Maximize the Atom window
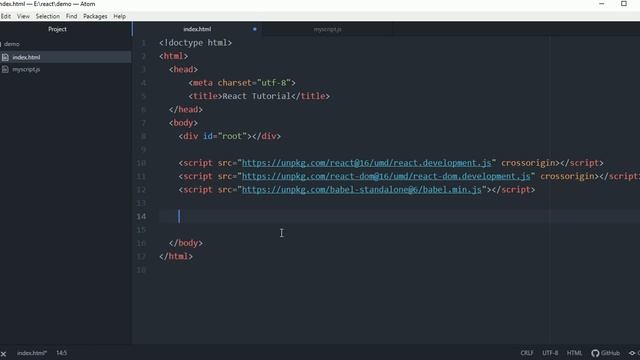640x360 pixels. 624,4
